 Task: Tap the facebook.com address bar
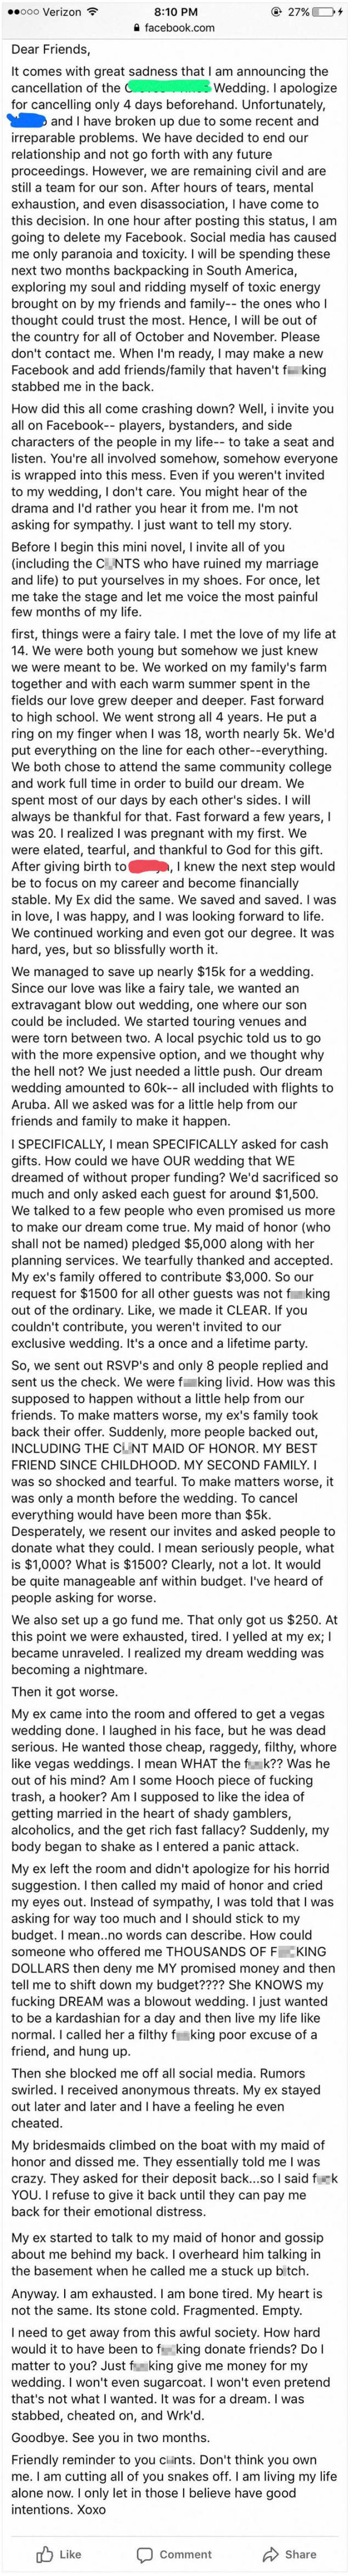[x=175, y=28]
